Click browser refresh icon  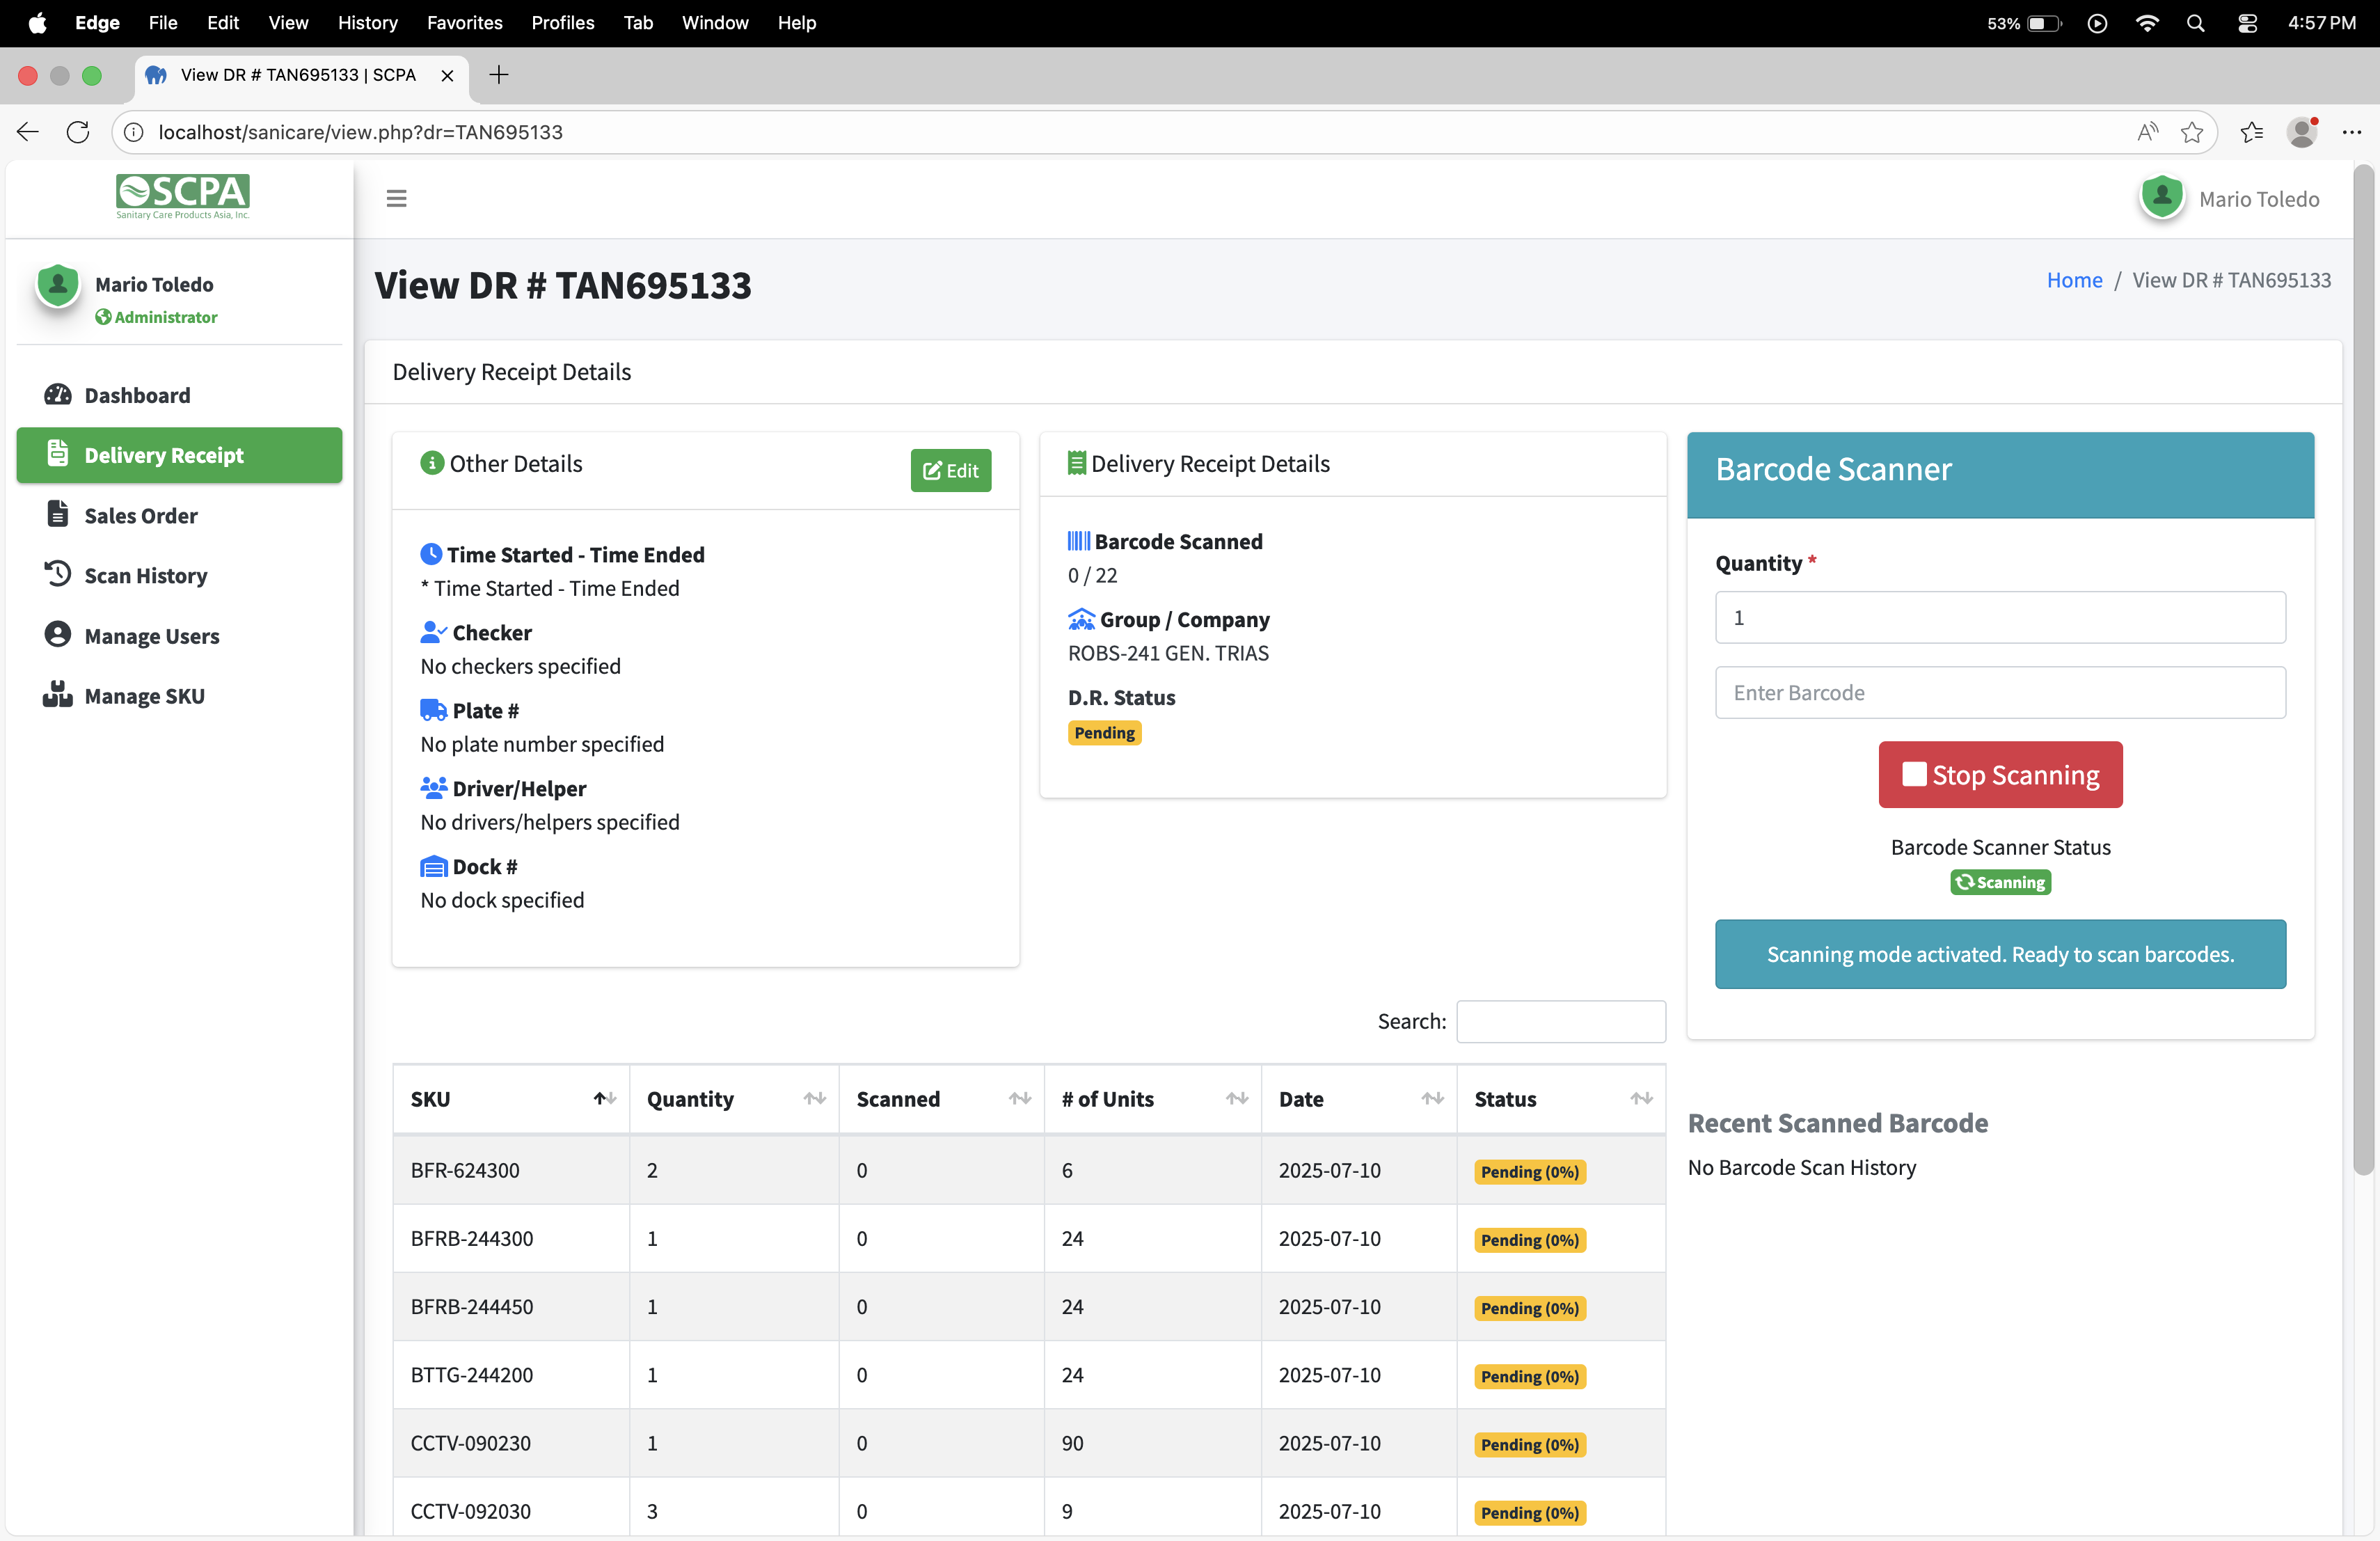point(78,132)
